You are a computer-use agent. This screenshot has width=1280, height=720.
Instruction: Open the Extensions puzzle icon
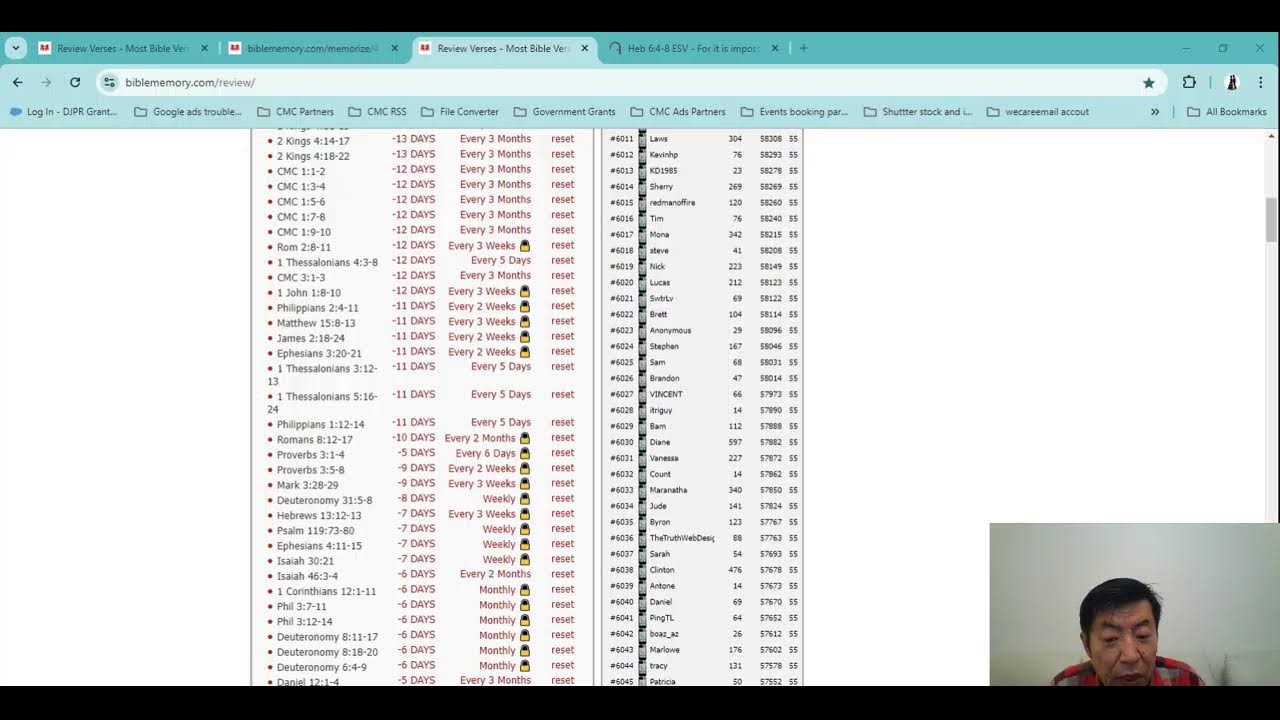(x=1189, y=82)
